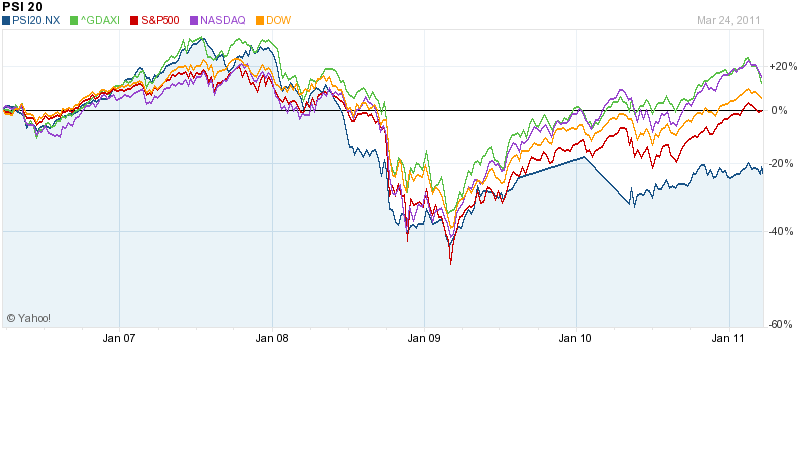Viewport: 800px width, 475px height.
Task: Click the blue PSI20.NX legend color swatch
Action: point(6,21)
